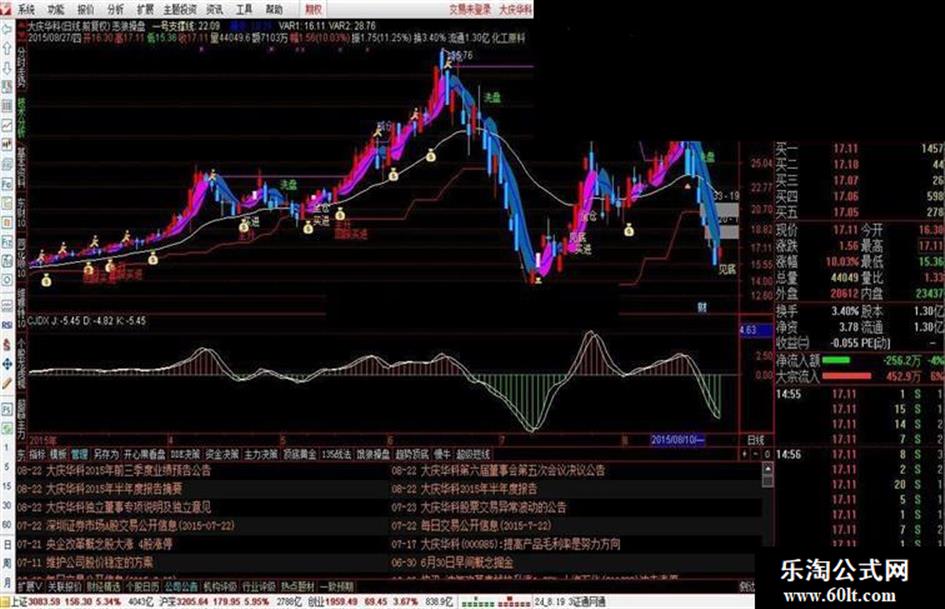Switch to the 分时走势 vertical tab
This screenshot has width=945, height=609.
point(21,67)
